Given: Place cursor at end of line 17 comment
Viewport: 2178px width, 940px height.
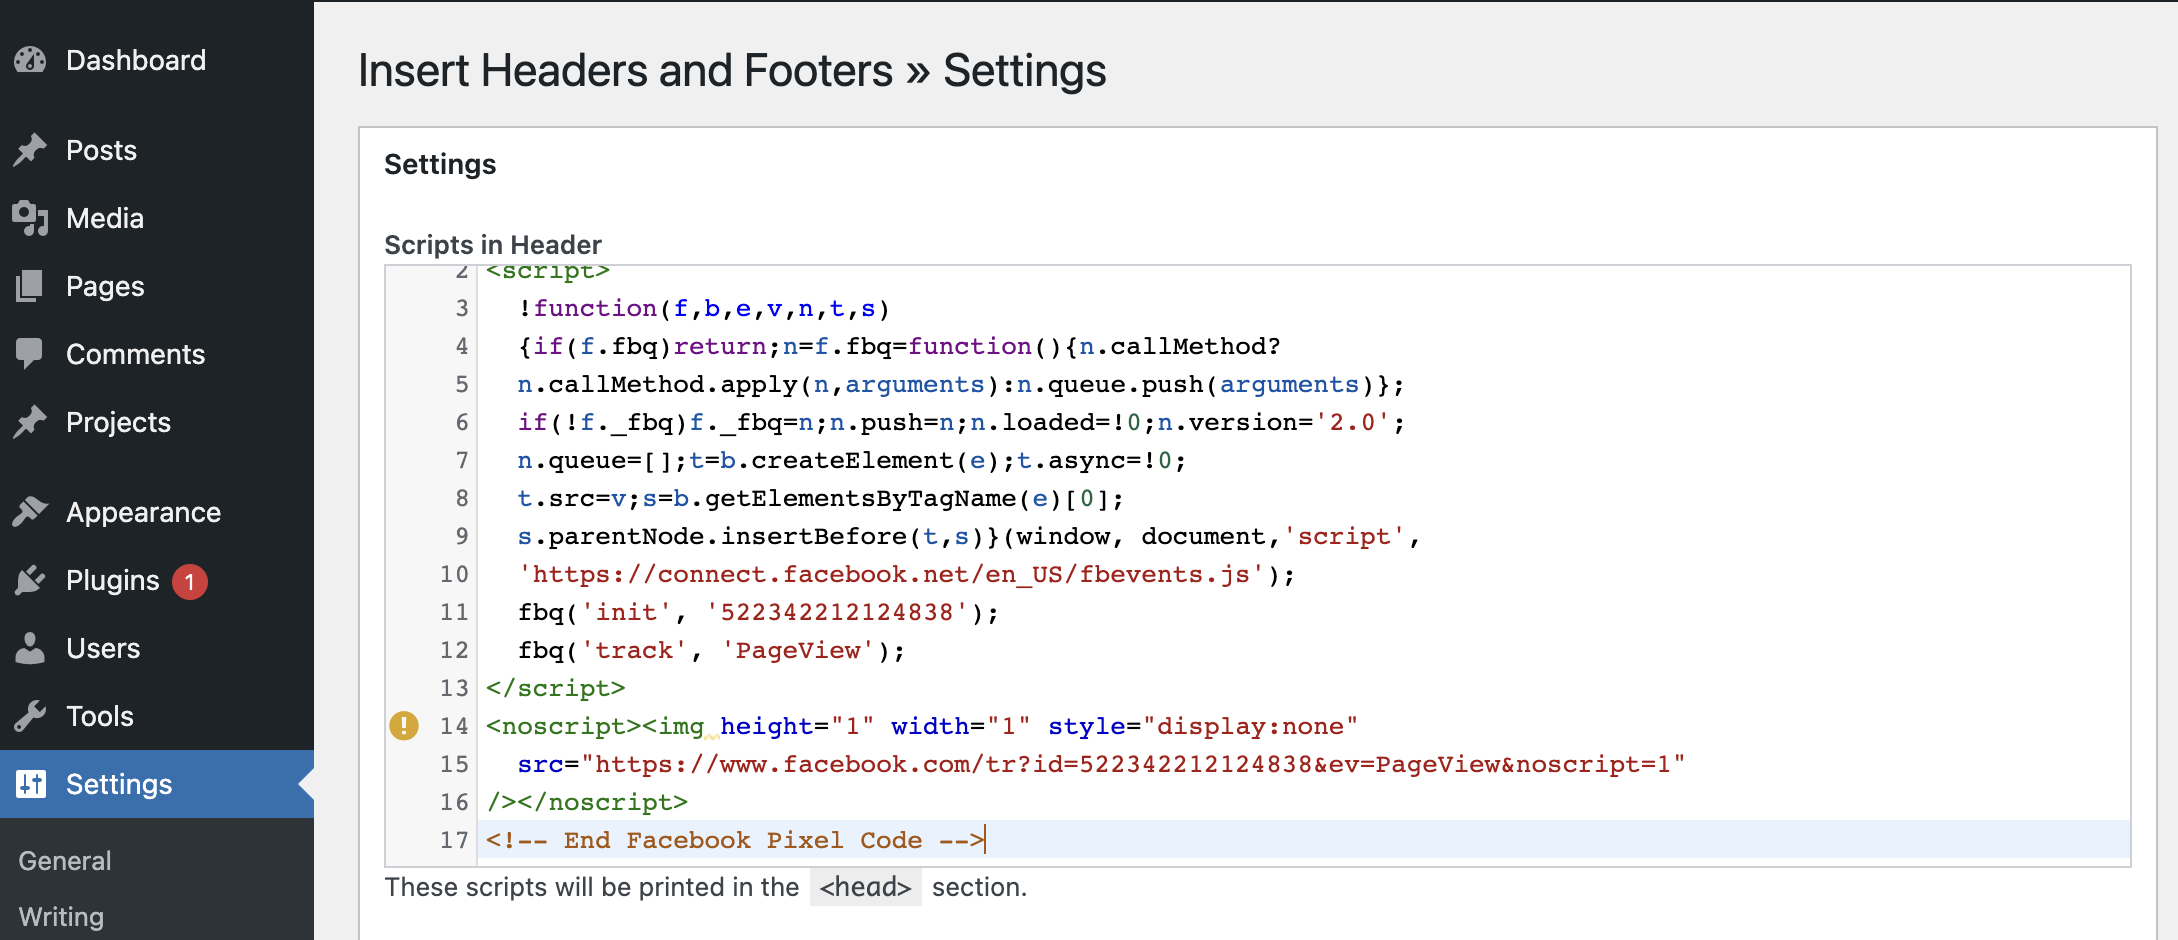Looking at the screenshot, I should (985, 840).
